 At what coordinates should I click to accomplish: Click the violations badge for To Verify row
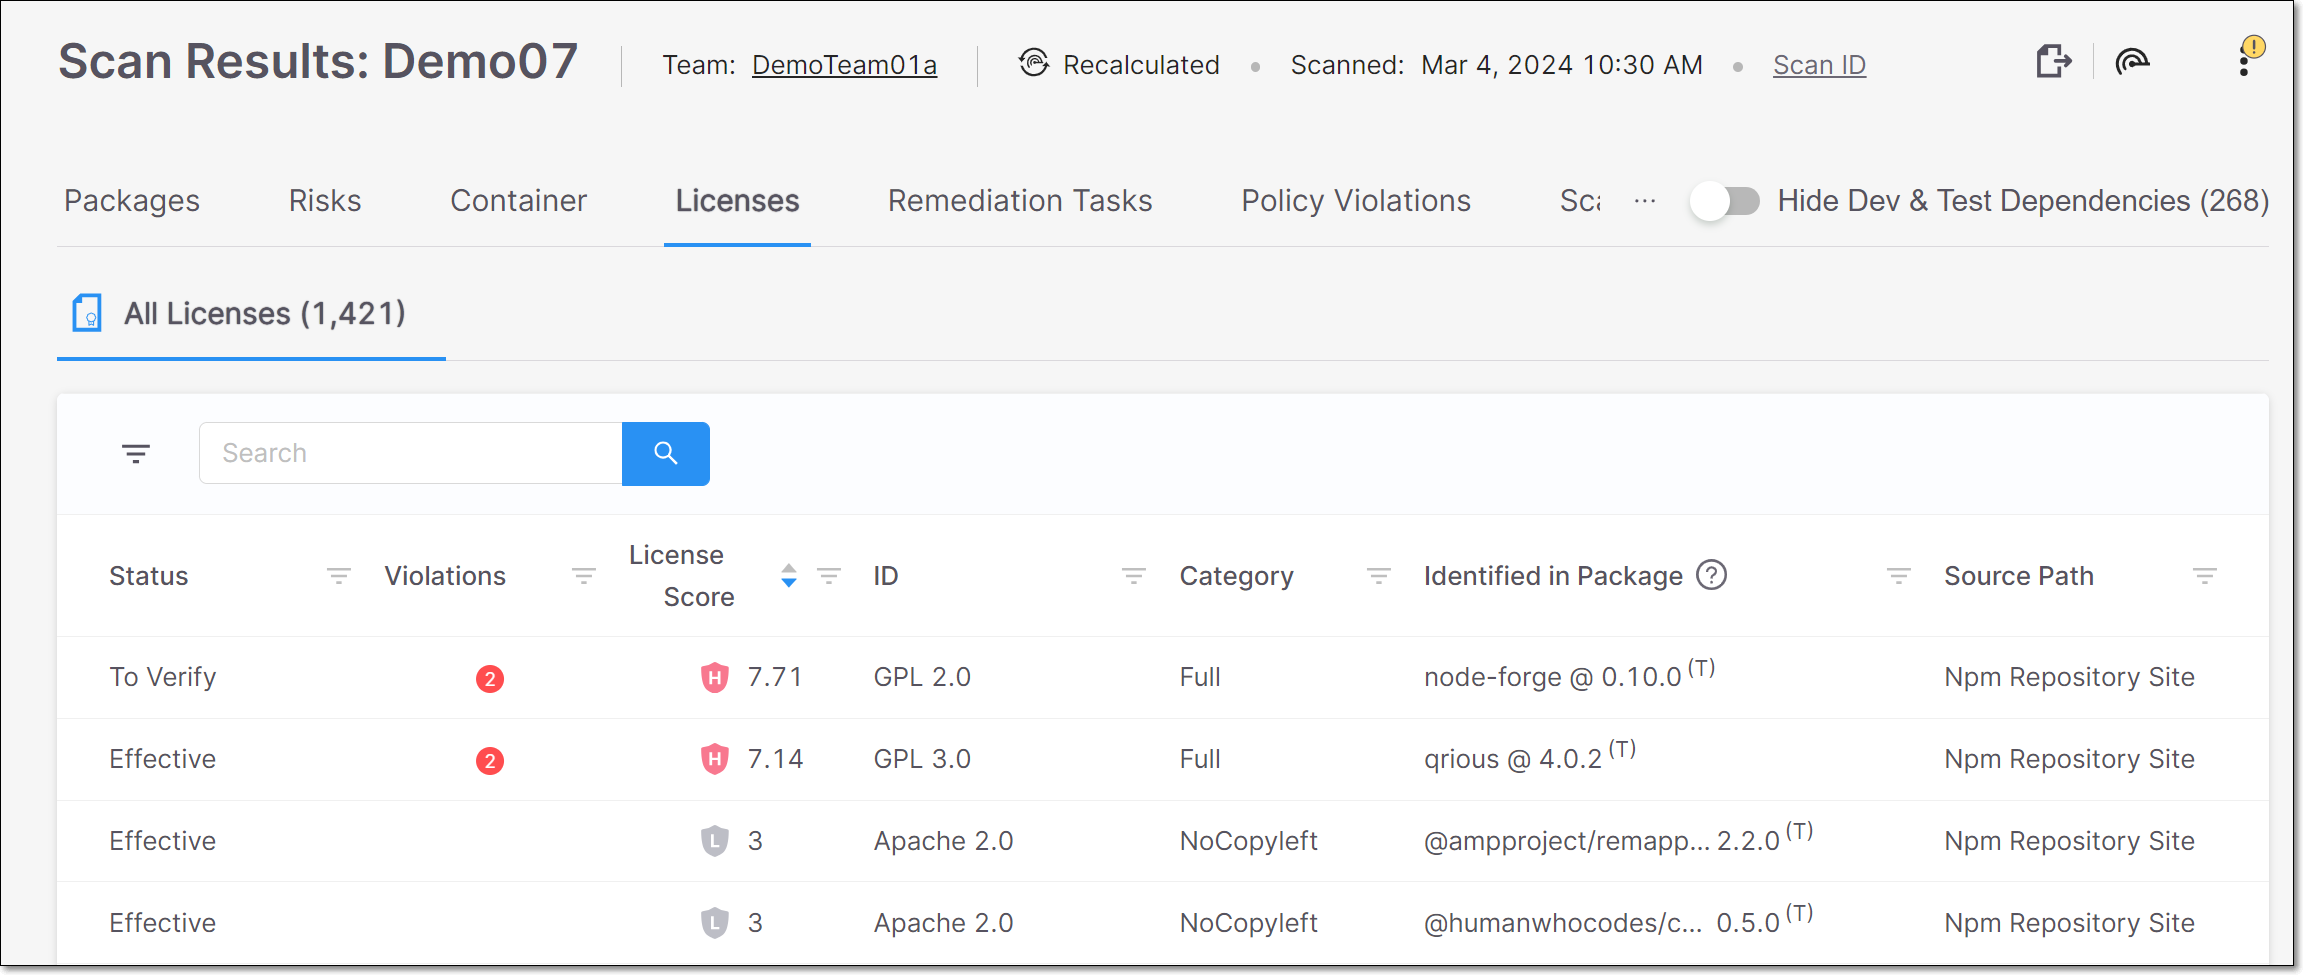coord(490,679)
